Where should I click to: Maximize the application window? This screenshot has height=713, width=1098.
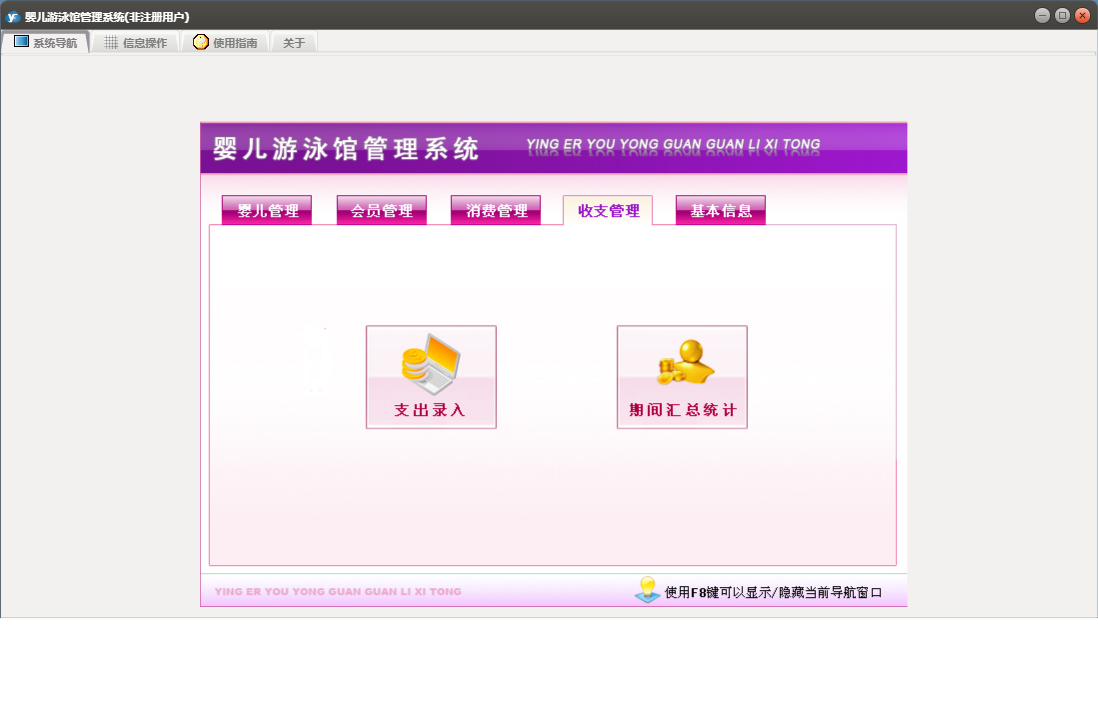coord(1062,15)
